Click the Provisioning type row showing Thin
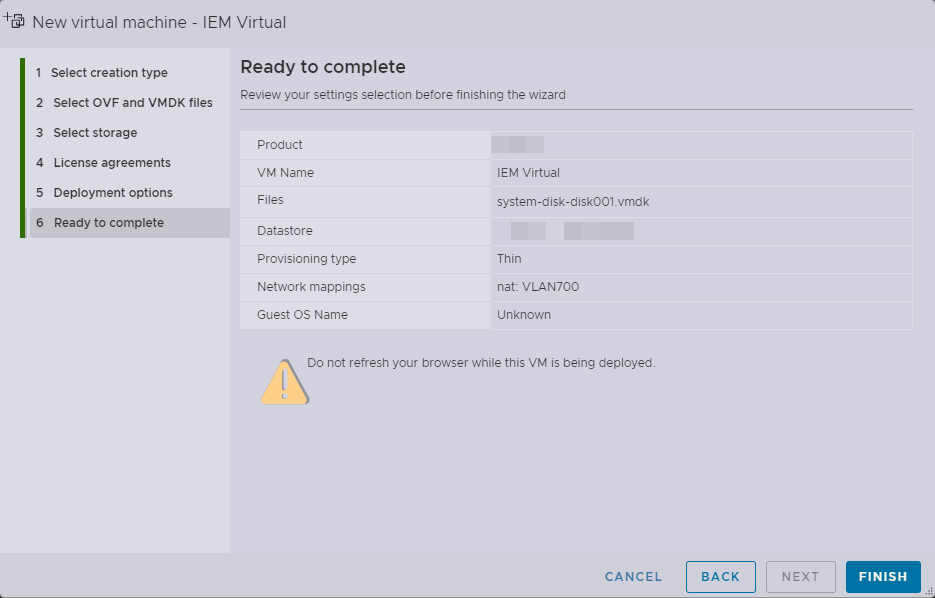Image resolution: width=935 pixels, height=598 pixels. pos(575,258)
